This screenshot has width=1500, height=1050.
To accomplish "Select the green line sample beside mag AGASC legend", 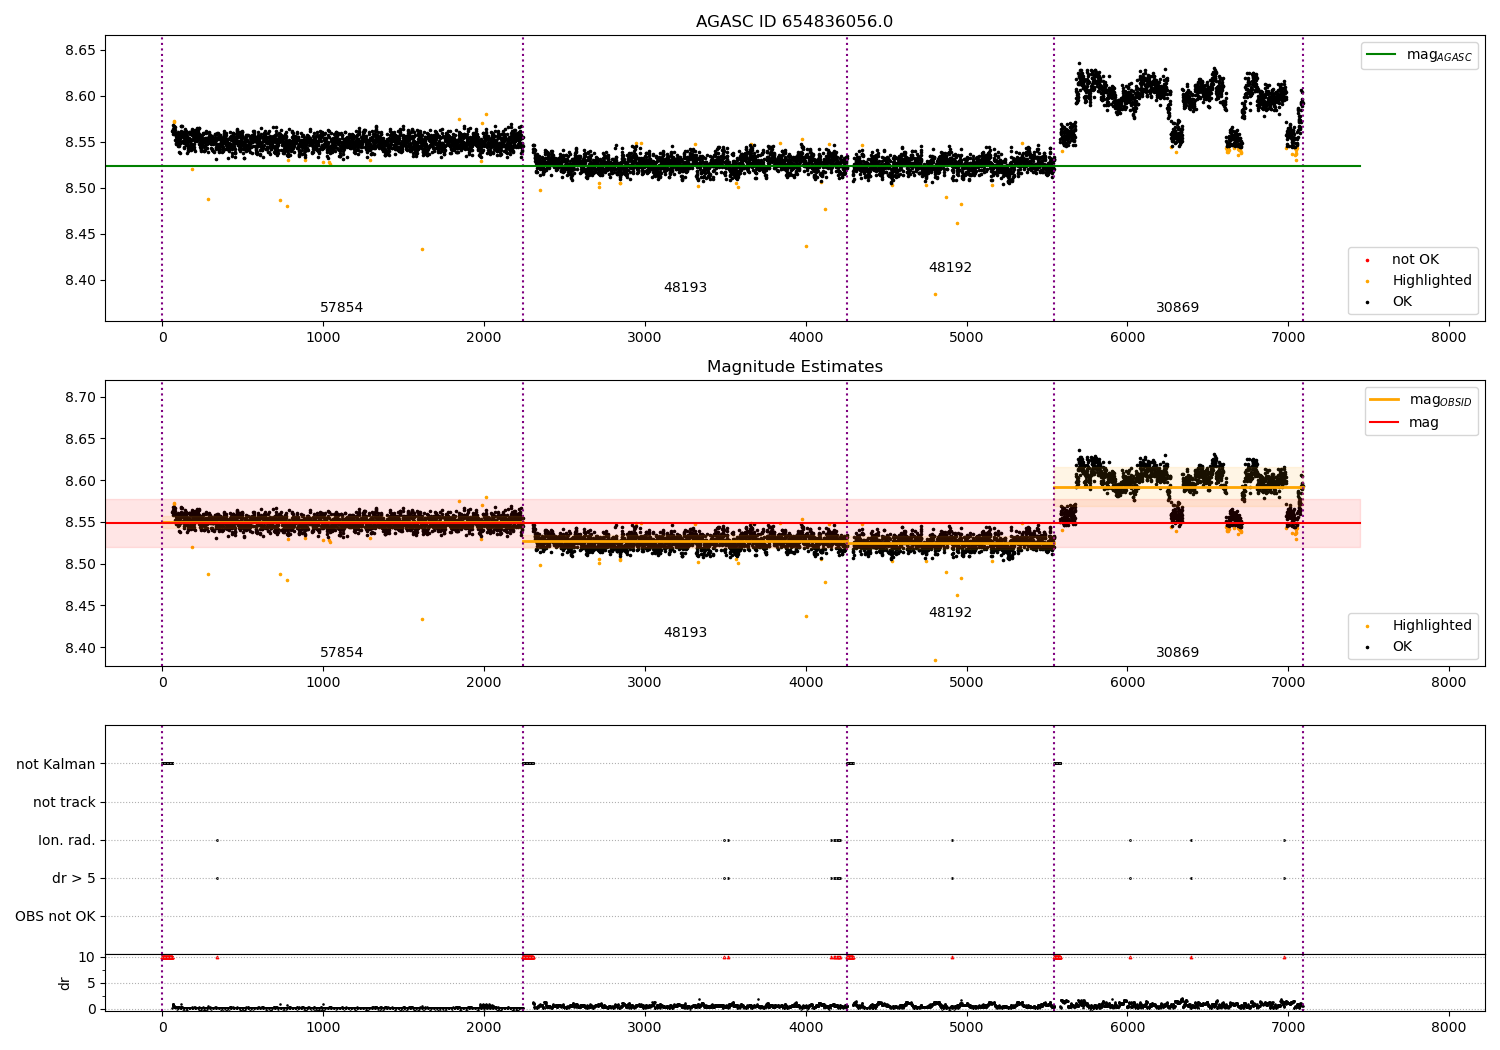I will [1381, 55].
